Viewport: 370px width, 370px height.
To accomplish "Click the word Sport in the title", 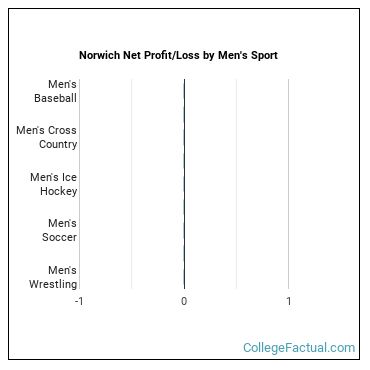I will (264, 55).
